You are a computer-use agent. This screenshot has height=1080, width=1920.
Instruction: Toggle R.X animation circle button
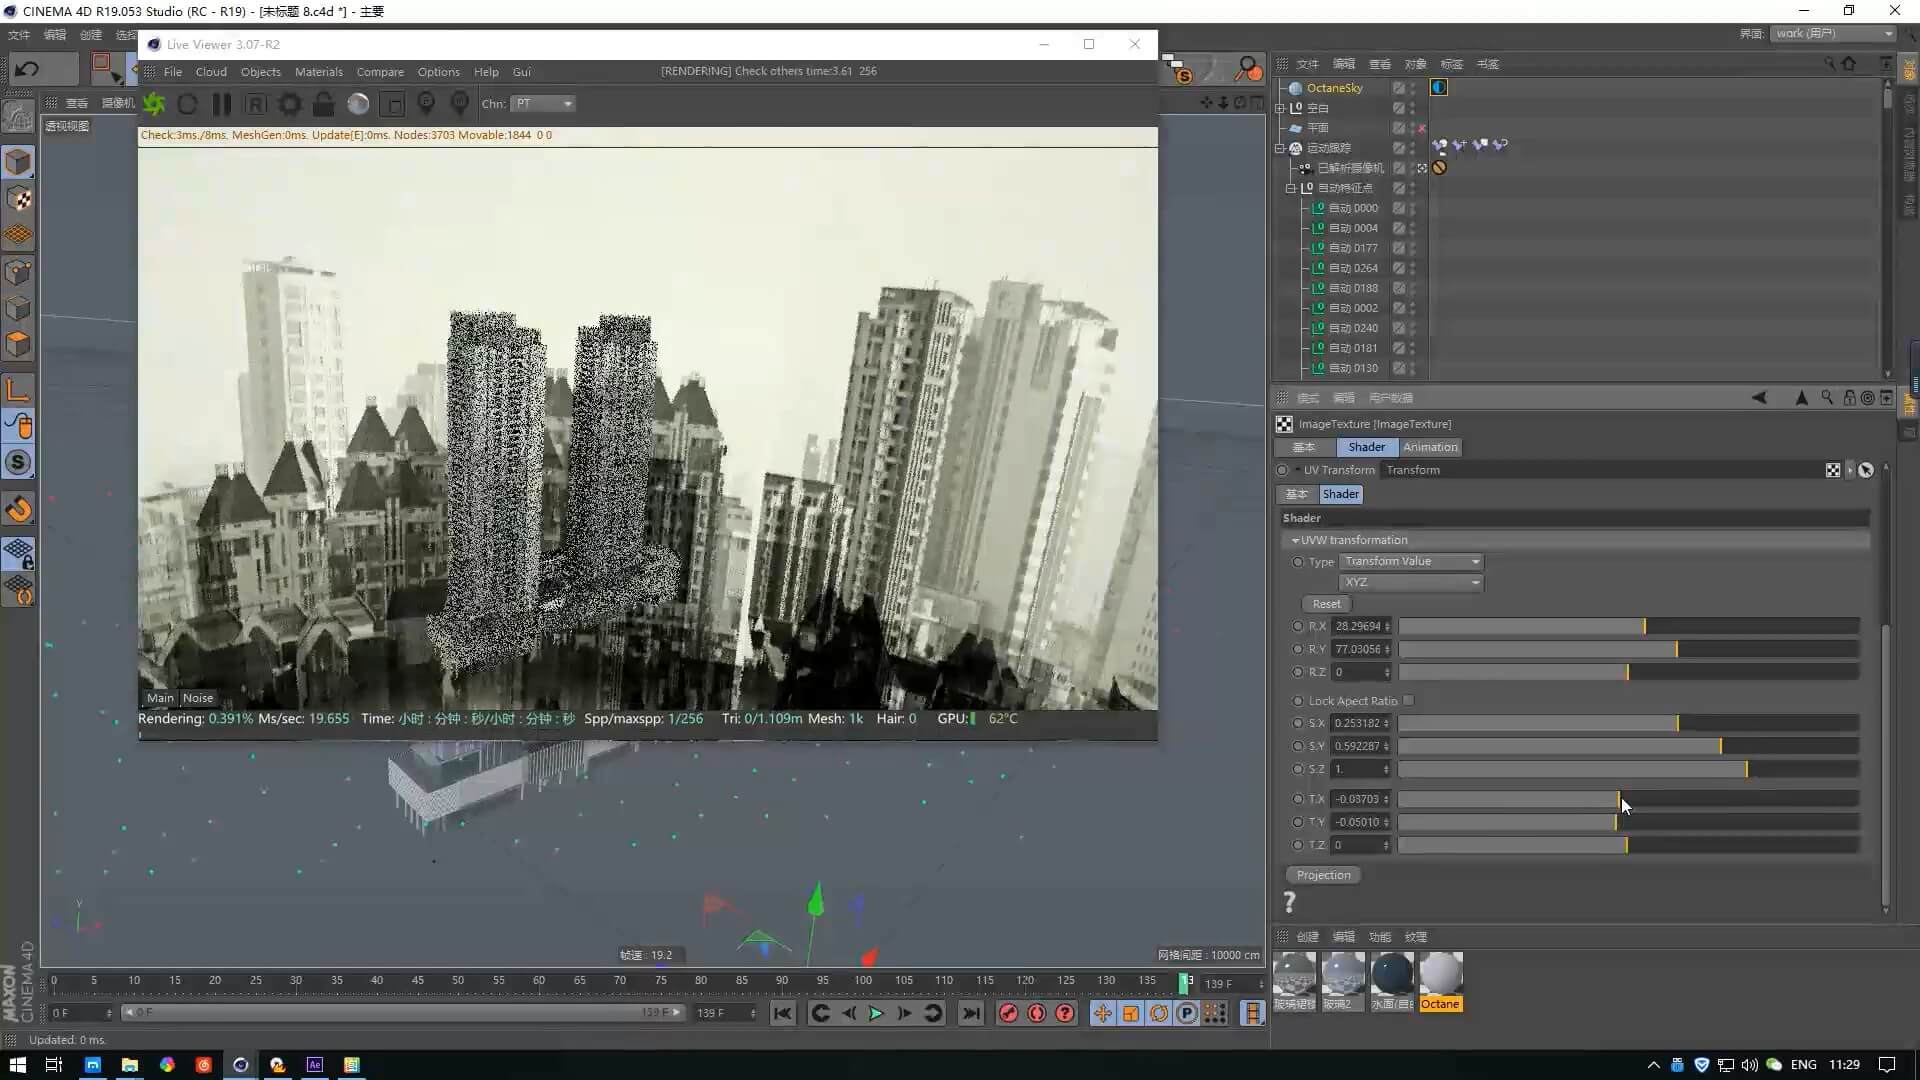[x=1298, y=626]
